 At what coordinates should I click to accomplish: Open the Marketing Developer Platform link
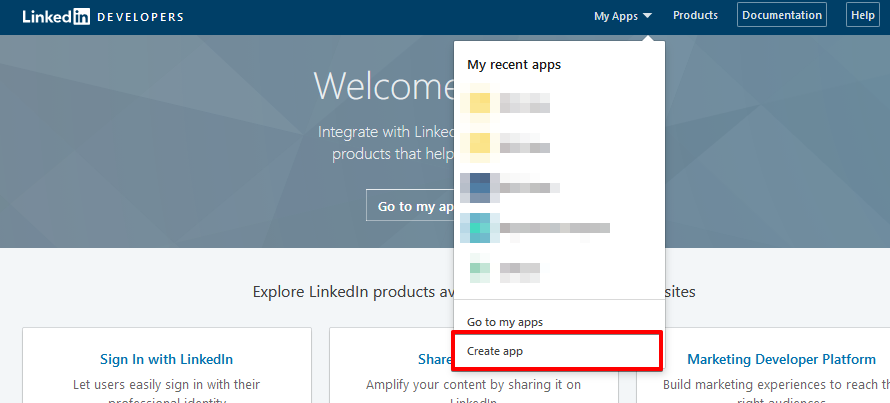781,359
